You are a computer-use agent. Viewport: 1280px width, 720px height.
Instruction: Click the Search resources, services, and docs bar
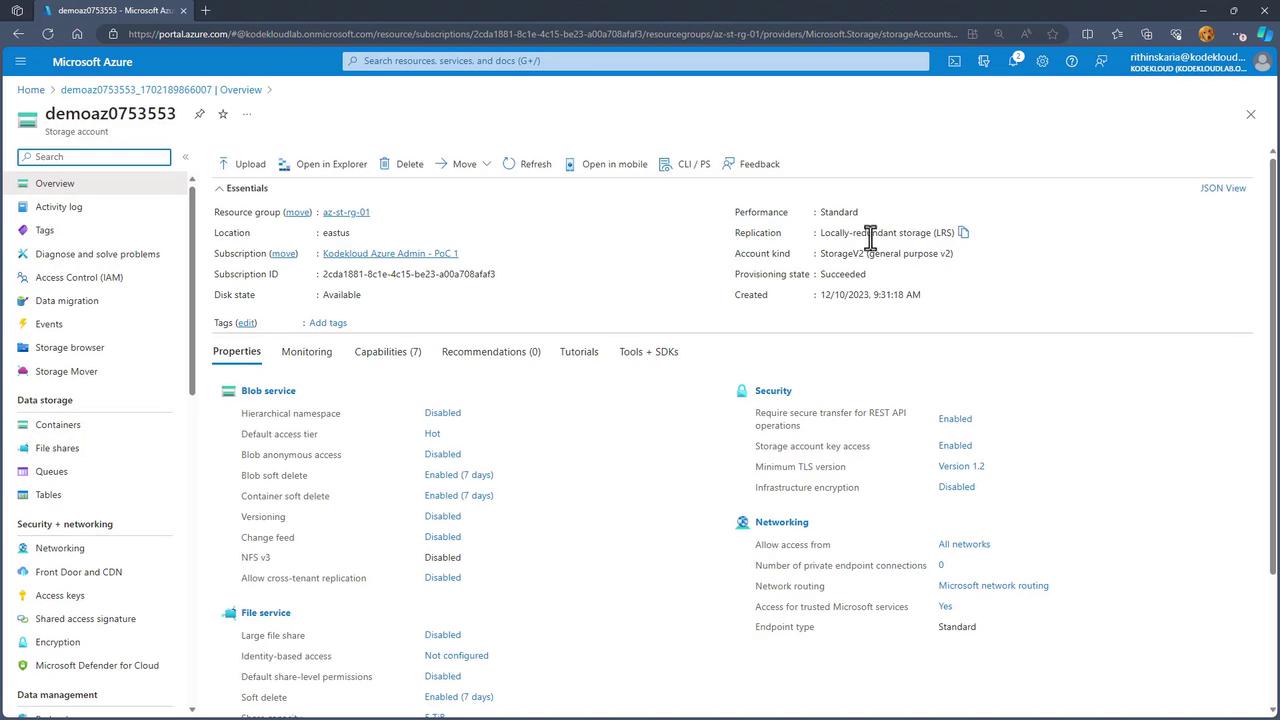point(636,61)
